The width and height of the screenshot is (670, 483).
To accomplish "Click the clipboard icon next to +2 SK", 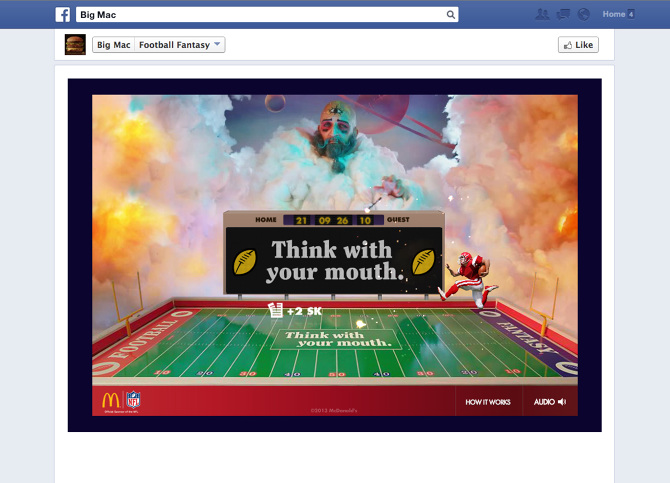I will (276, 310).
